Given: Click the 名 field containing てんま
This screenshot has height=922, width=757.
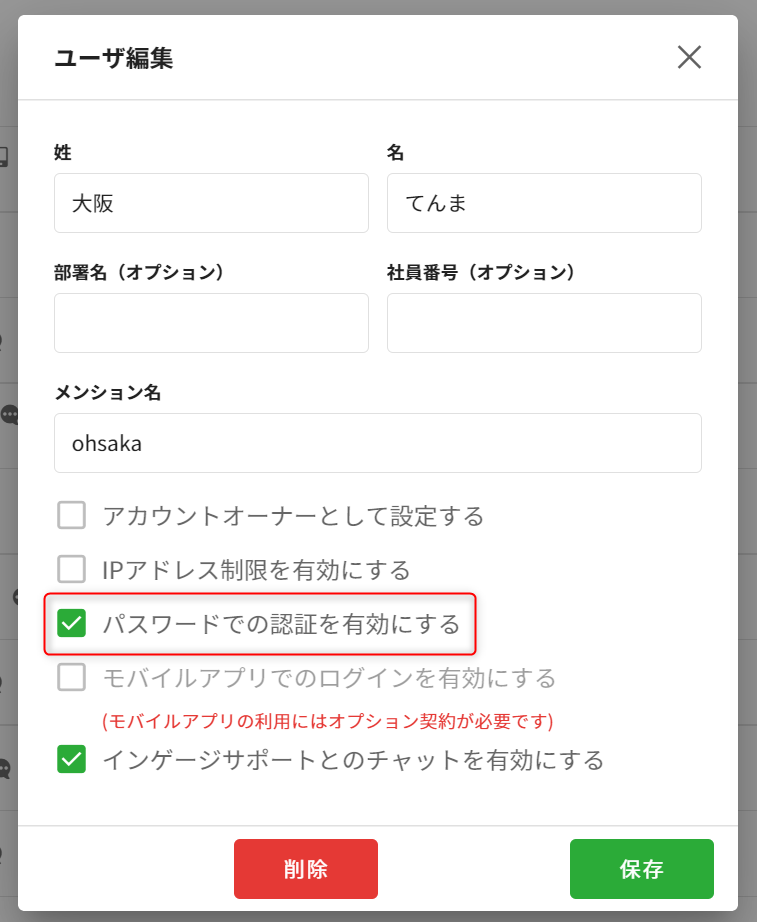Looking at the screenshot, I should coord(544,203).
